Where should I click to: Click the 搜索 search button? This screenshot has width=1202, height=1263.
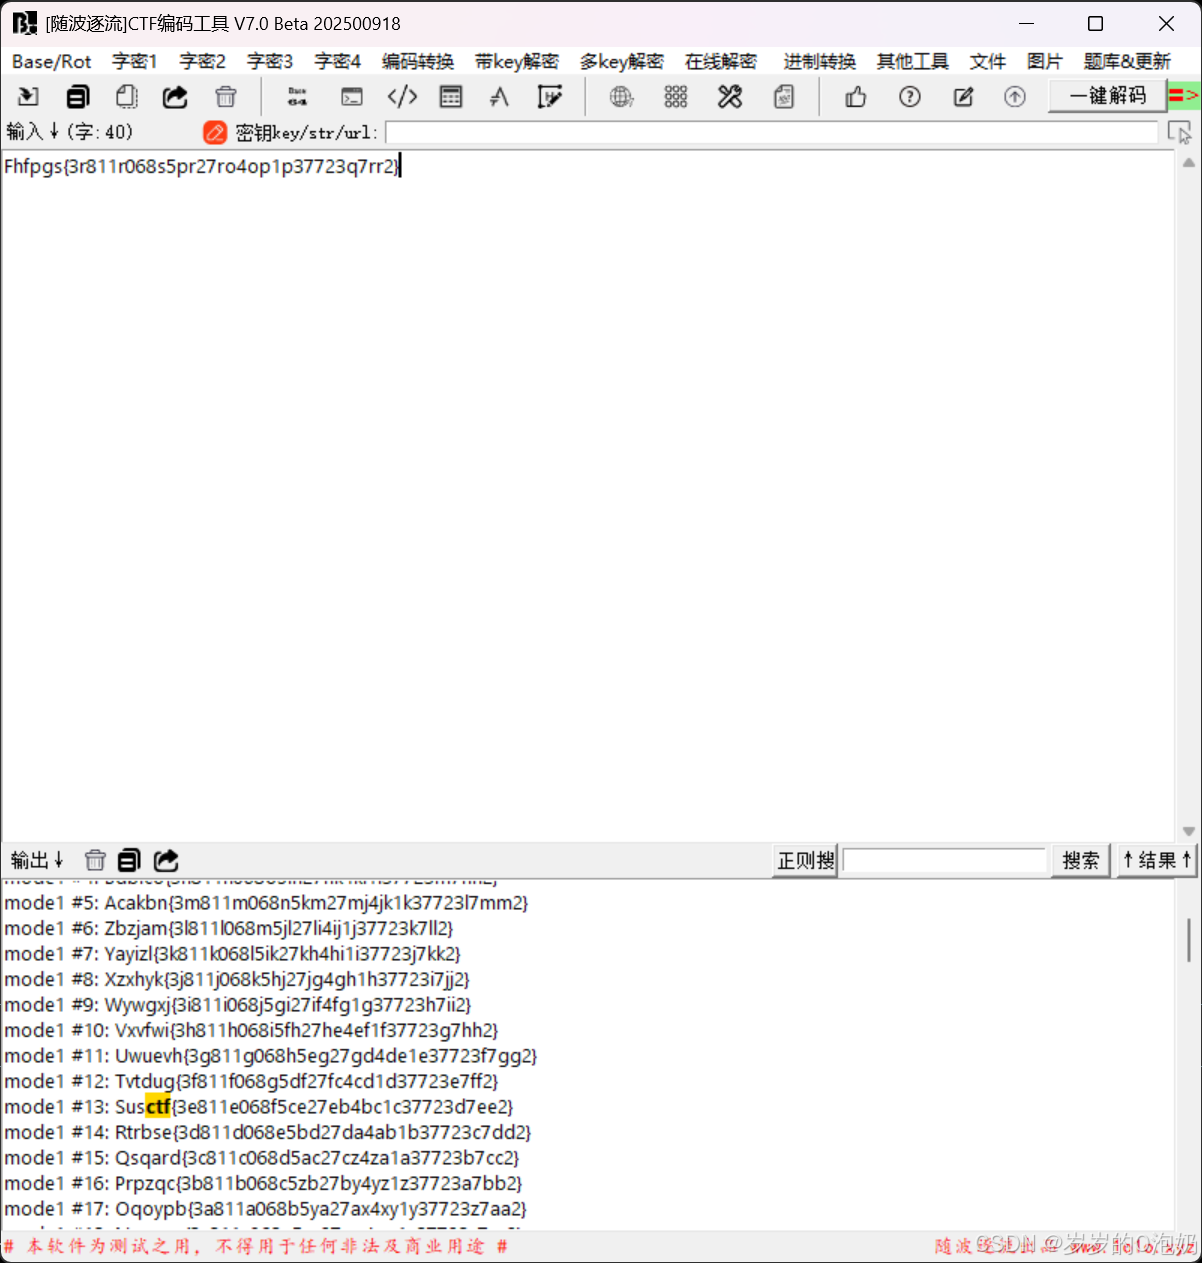[1080, 860]
